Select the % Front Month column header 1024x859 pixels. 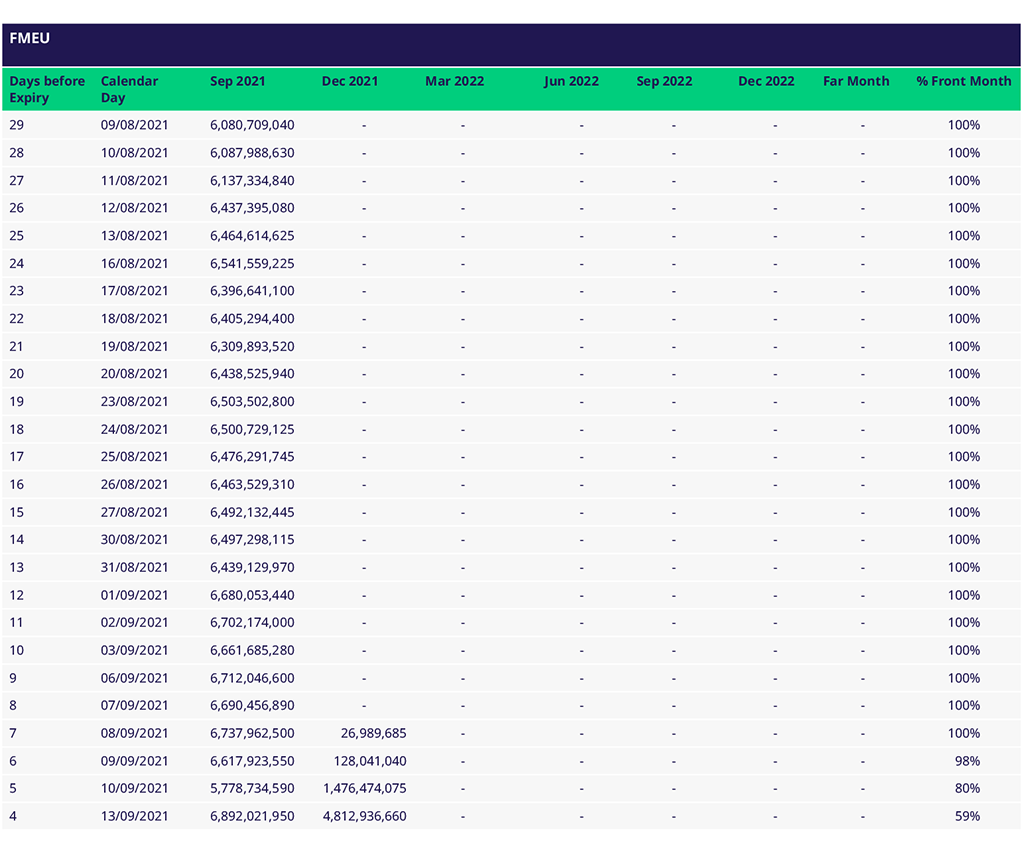coord(963,81)
